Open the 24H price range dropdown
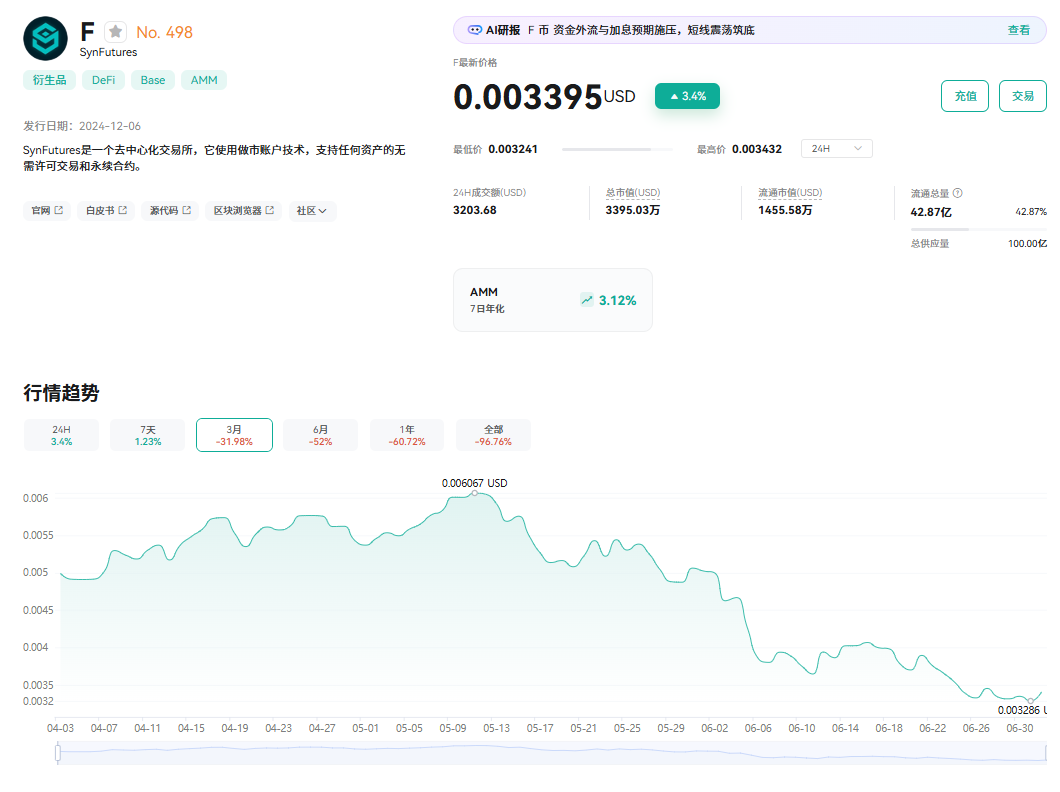This screenshot has width=1060, height=792. pyautogui.click(x=836, y=148)
